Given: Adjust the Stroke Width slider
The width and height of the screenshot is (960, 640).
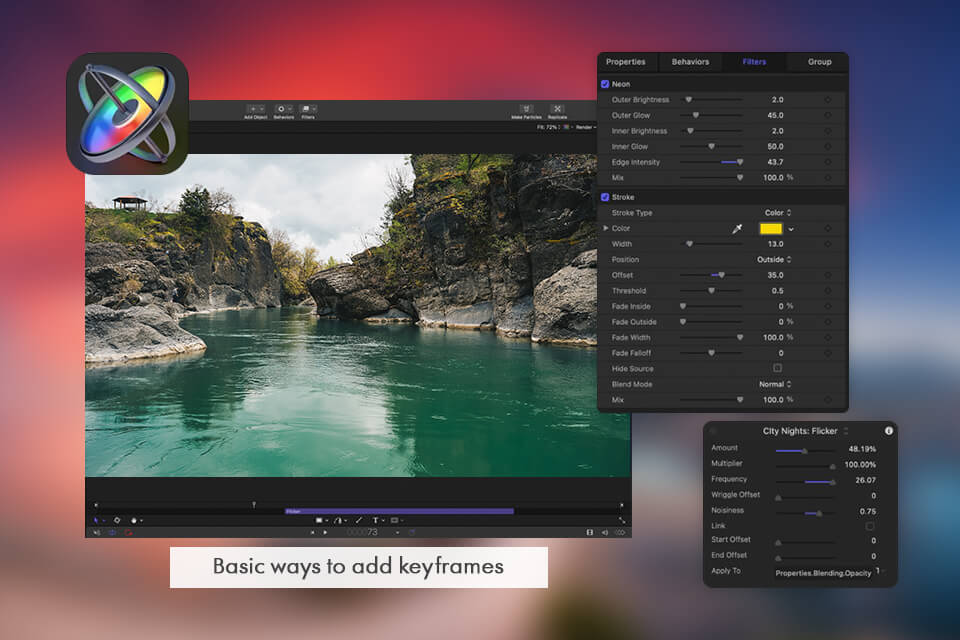Looking at the screenshot, I should coord(711,244).
